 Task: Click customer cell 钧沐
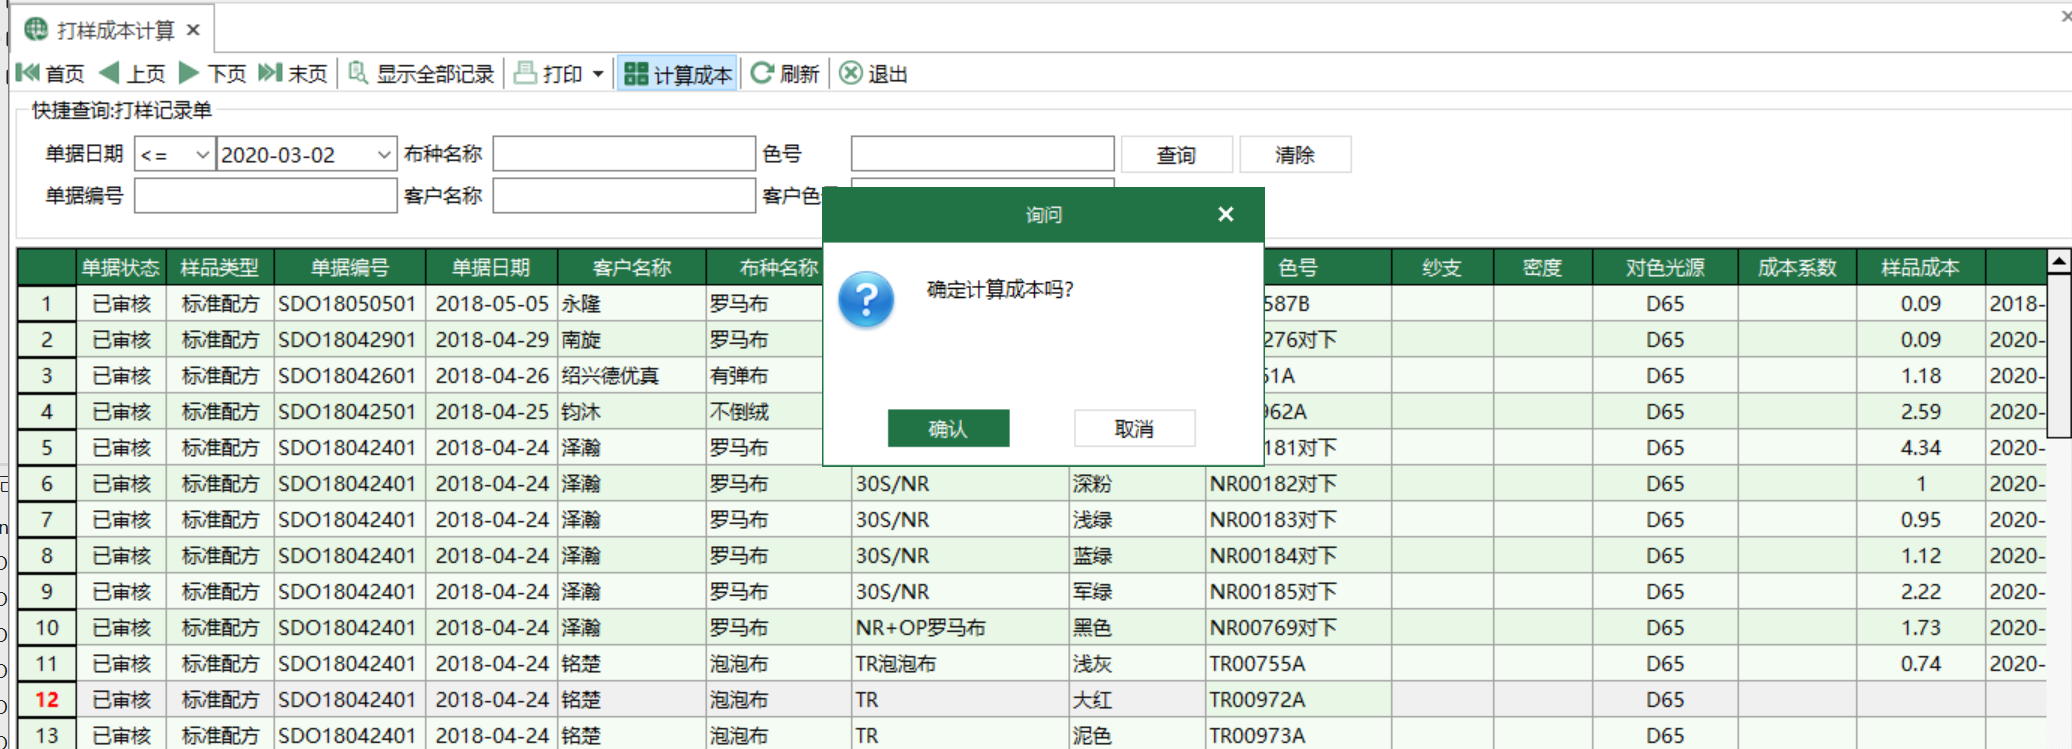[632, 412]
